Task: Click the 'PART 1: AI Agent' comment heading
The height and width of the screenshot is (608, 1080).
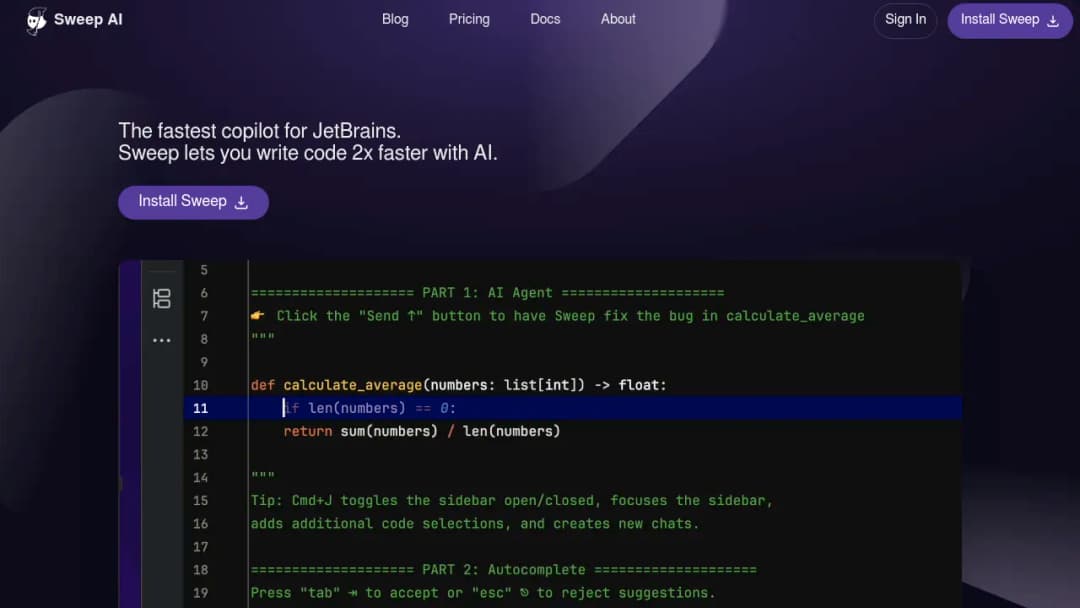Action: [487, 293]
